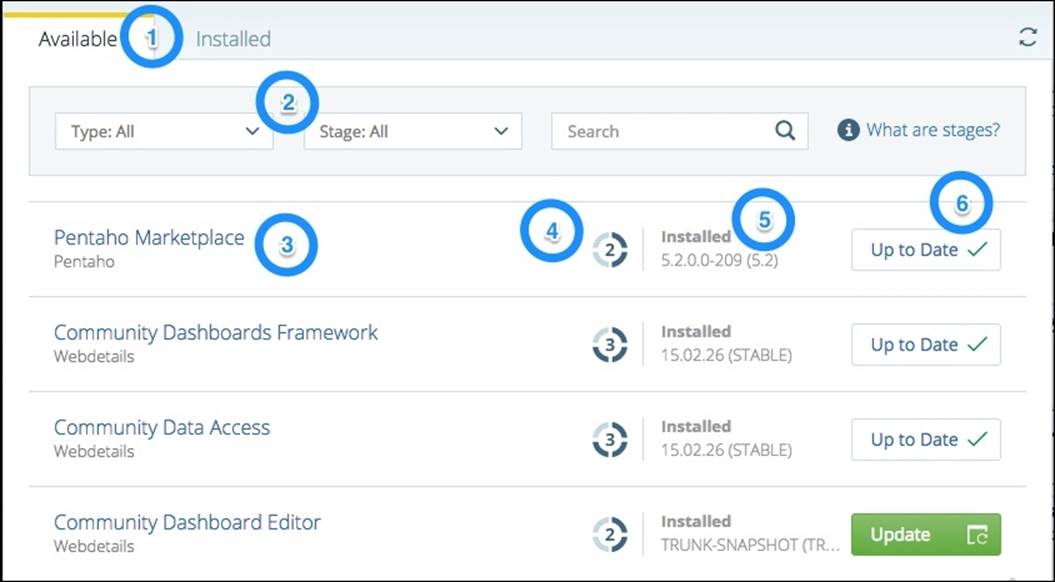Open the Stage: All dropdown
This screenshot has height=582, width=1055.
coord(412,130)
